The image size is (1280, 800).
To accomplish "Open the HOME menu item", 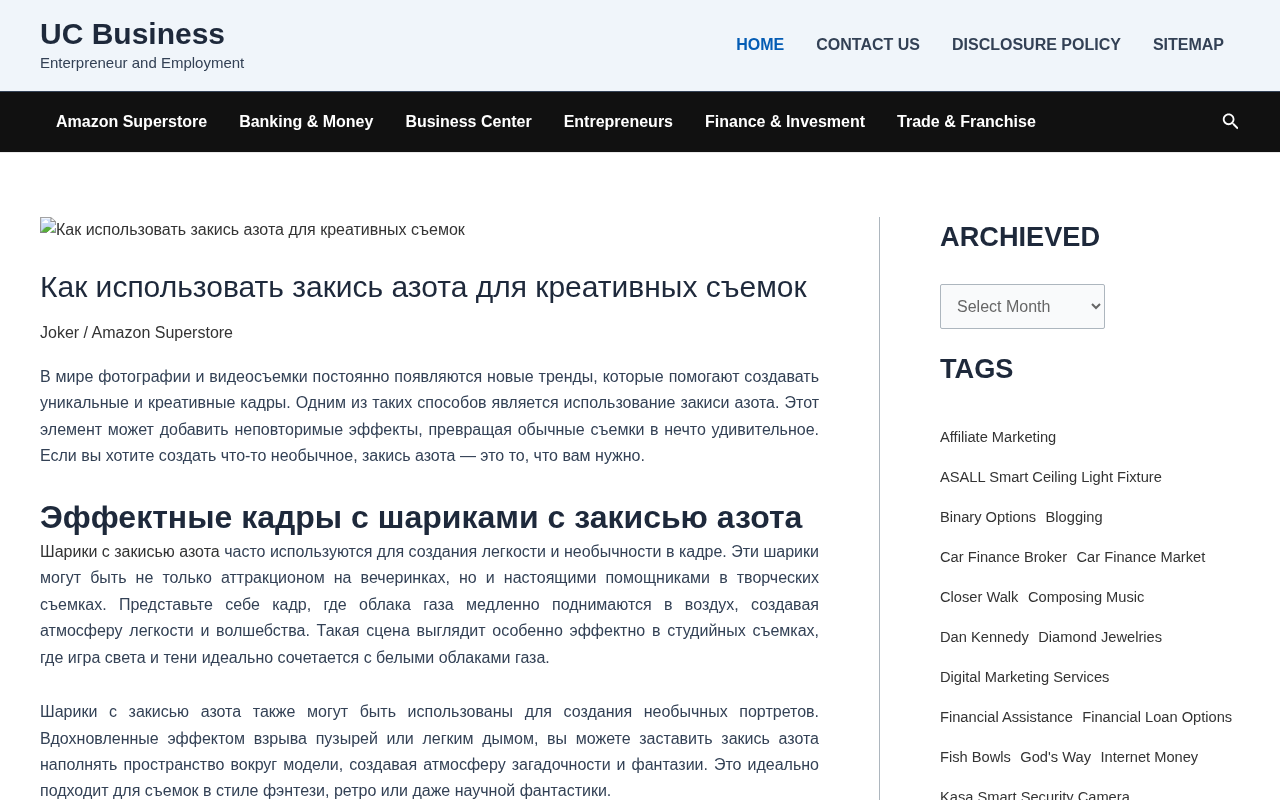I will pyautogui.click(x=760, y=45).
